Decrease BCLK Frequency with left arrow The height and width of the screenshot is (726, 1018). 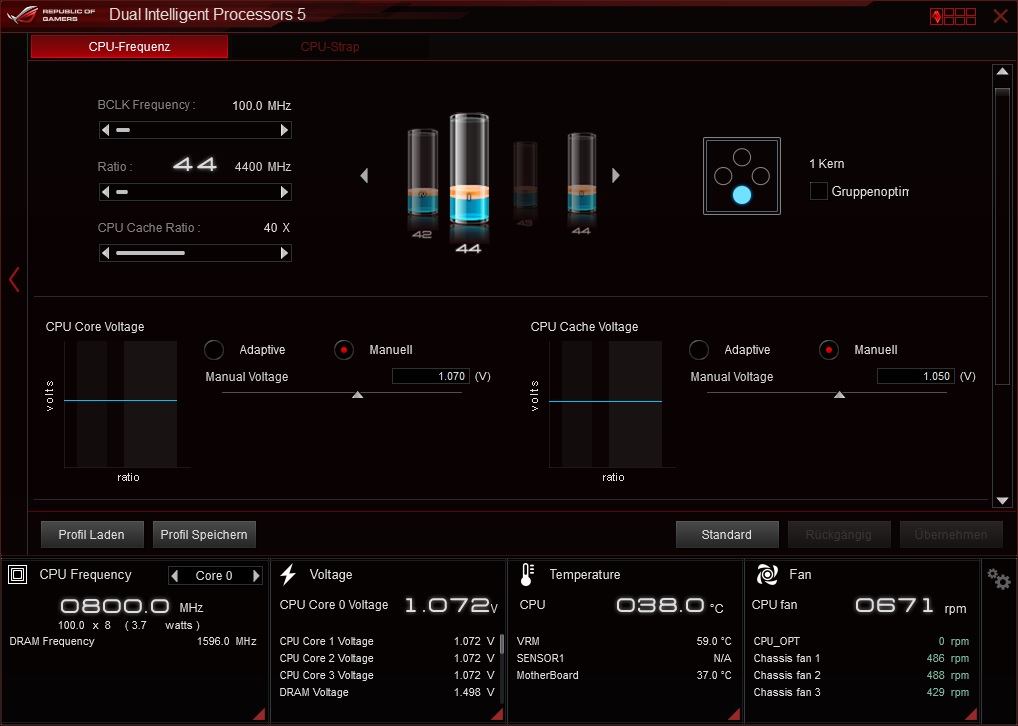point(105,130)
